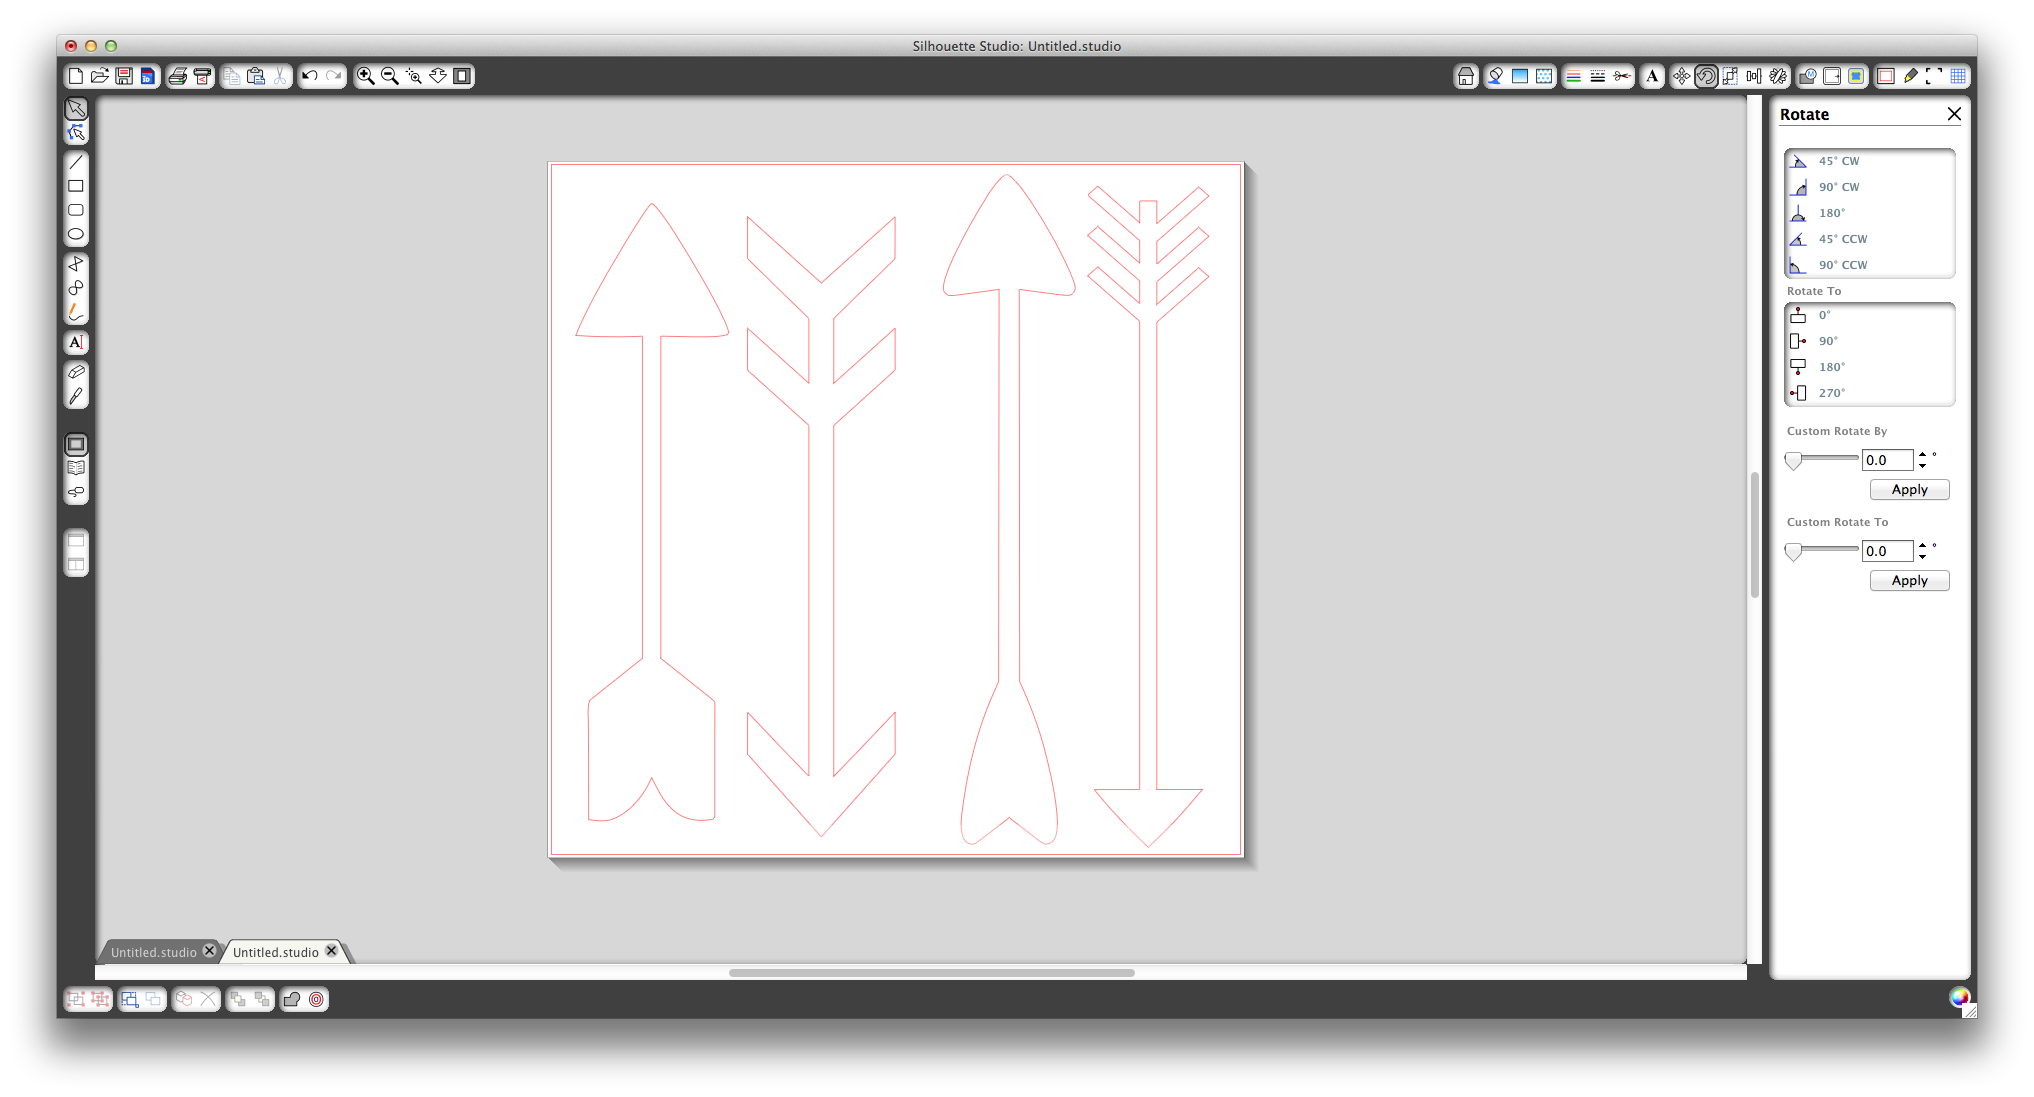Close the second Untitled.studio tab
The height and width of the screenshot is (1097, 2034).
pos(332,951)
